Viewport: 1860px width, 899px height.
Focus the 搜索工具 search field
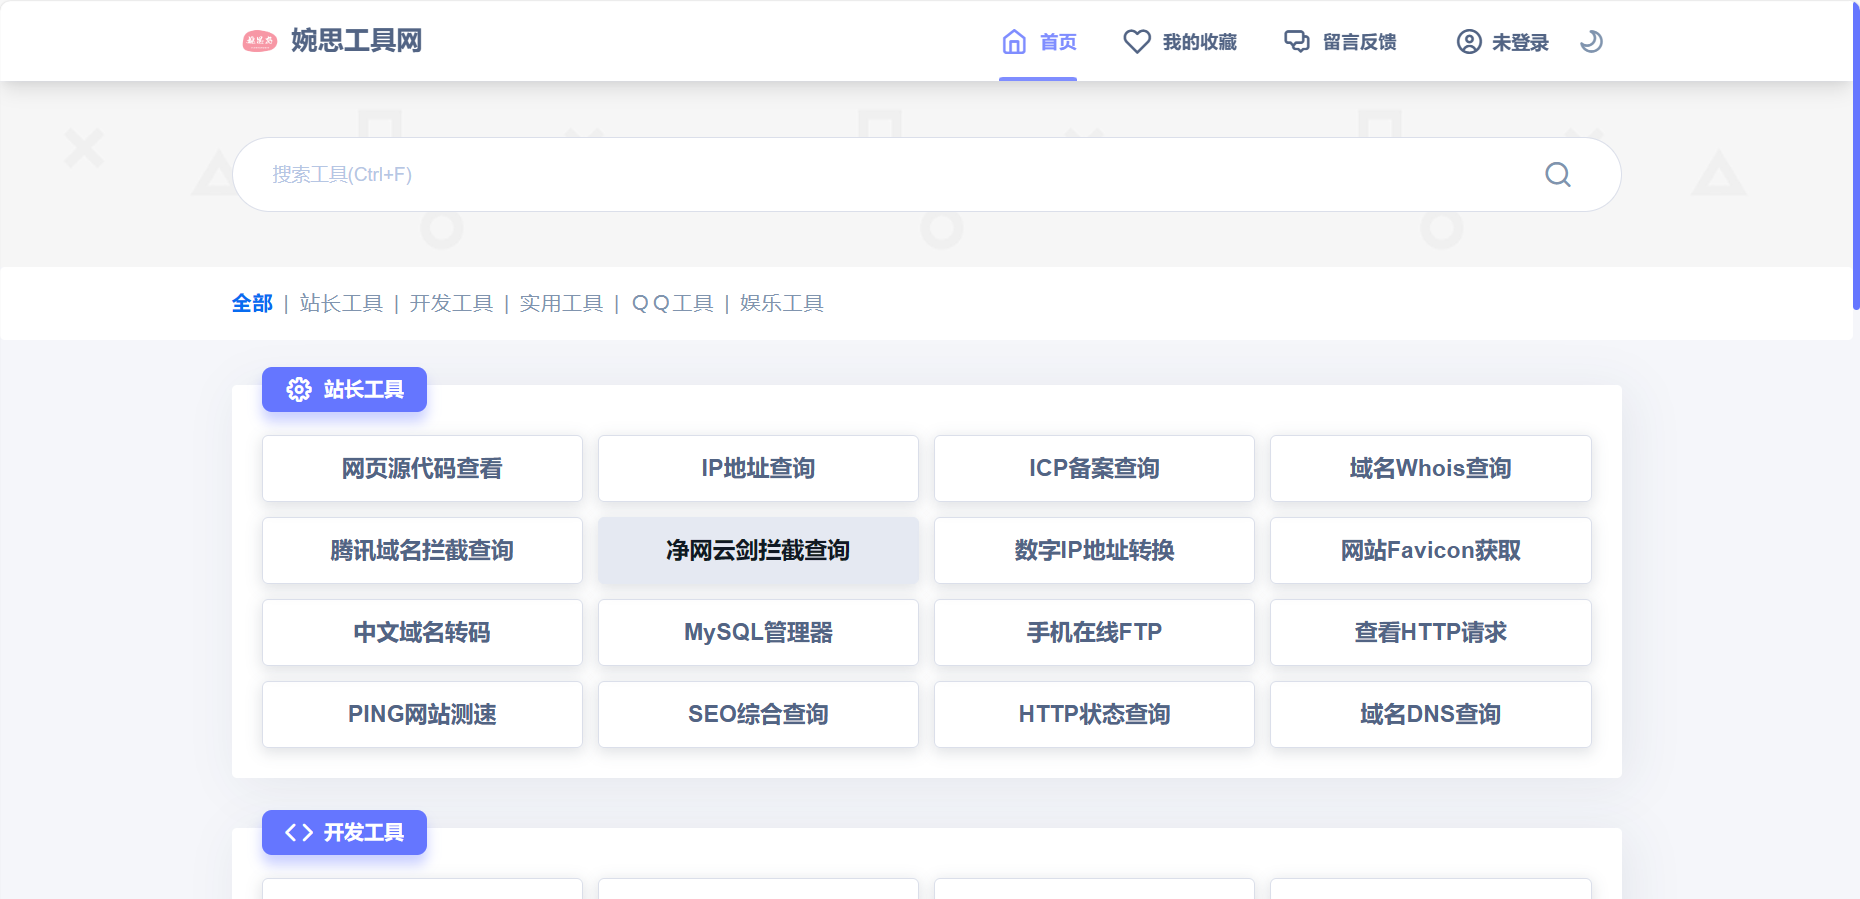coord(926,175)
